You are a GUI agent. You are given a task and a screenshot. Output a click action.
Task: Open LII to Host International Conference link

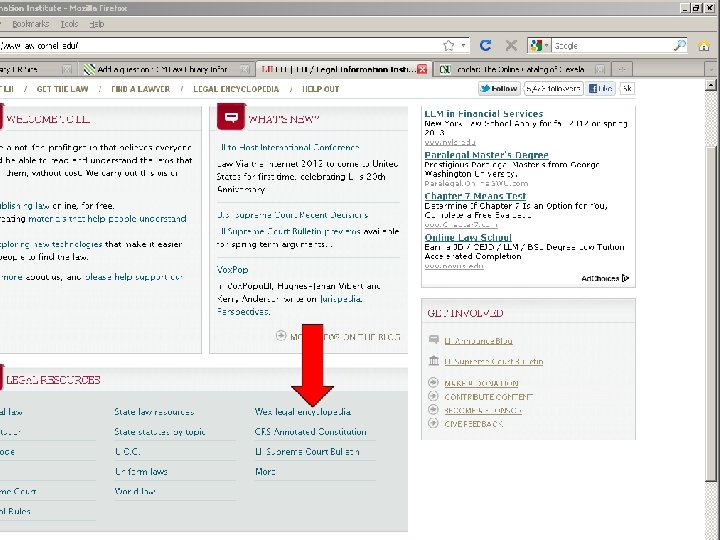pos(288,147)
